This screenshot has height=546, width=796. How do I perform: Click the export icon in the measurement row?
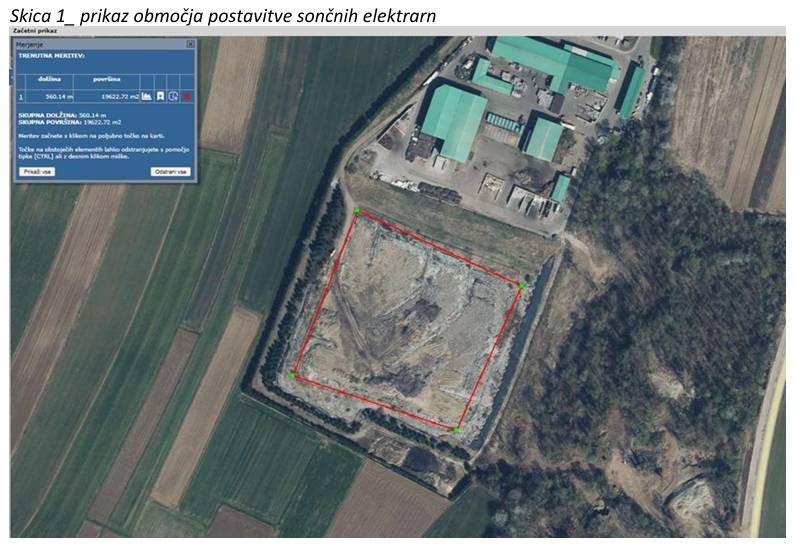point(174,96)
